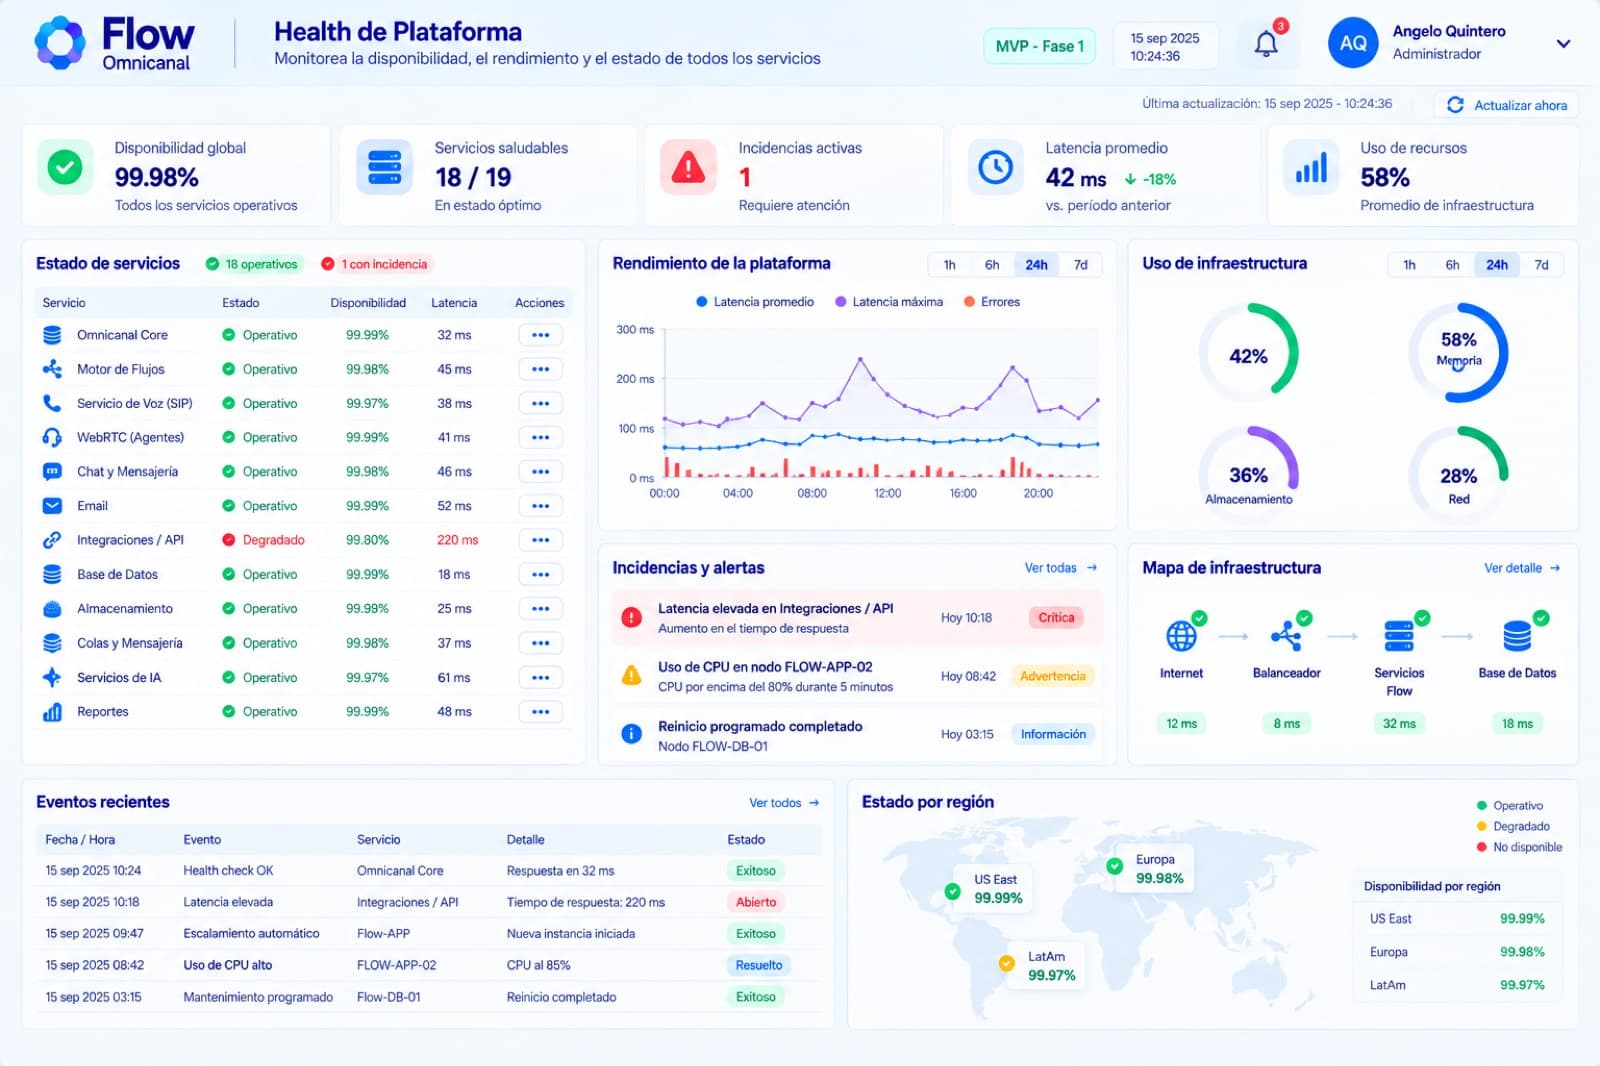Click the Flow Omnicanal logo
The width and height of the screenshot is (1600, 1066).
[114, 44]
